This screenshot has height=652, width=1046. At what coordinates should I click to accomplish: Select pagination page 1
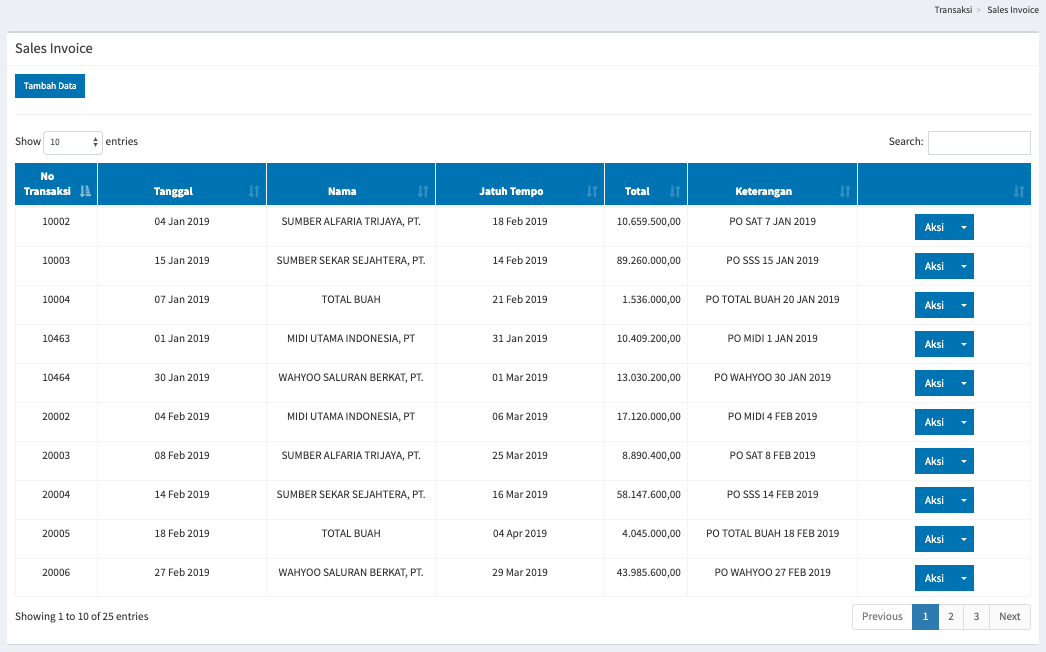coord(925,617)
